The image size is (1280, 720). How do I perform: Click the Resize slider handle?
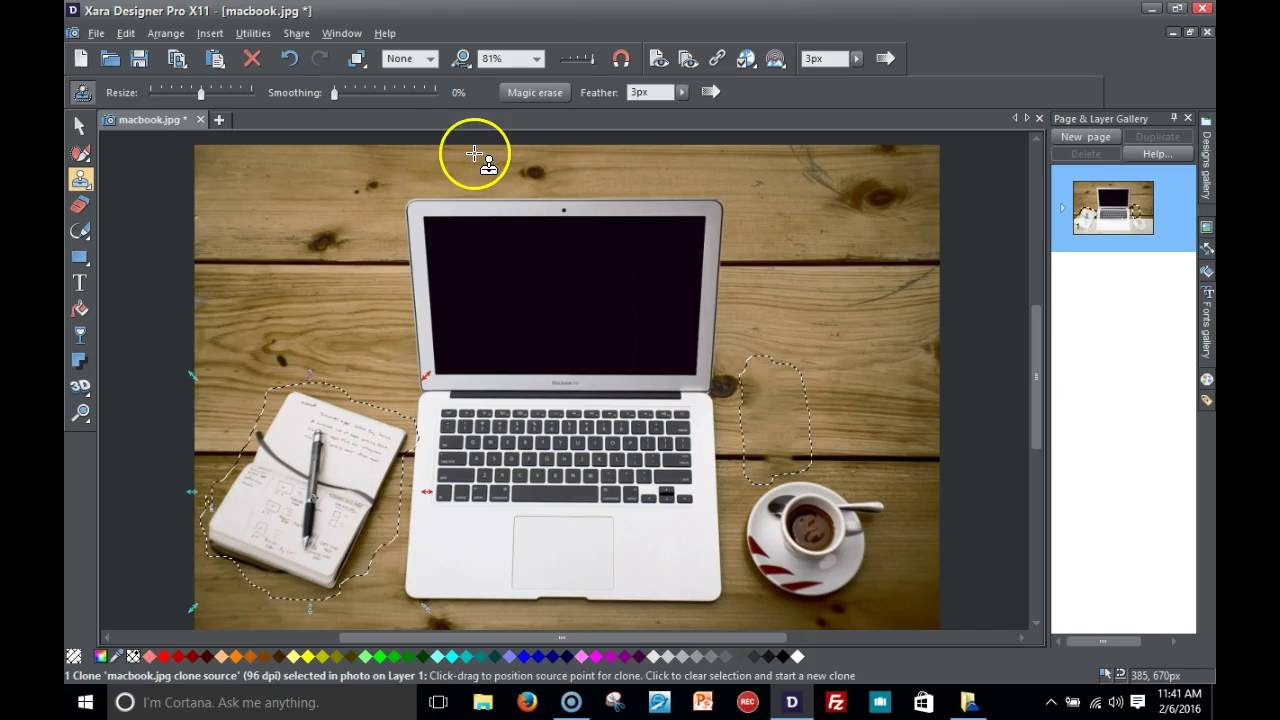pyautogui.click(x=201, y=93)
